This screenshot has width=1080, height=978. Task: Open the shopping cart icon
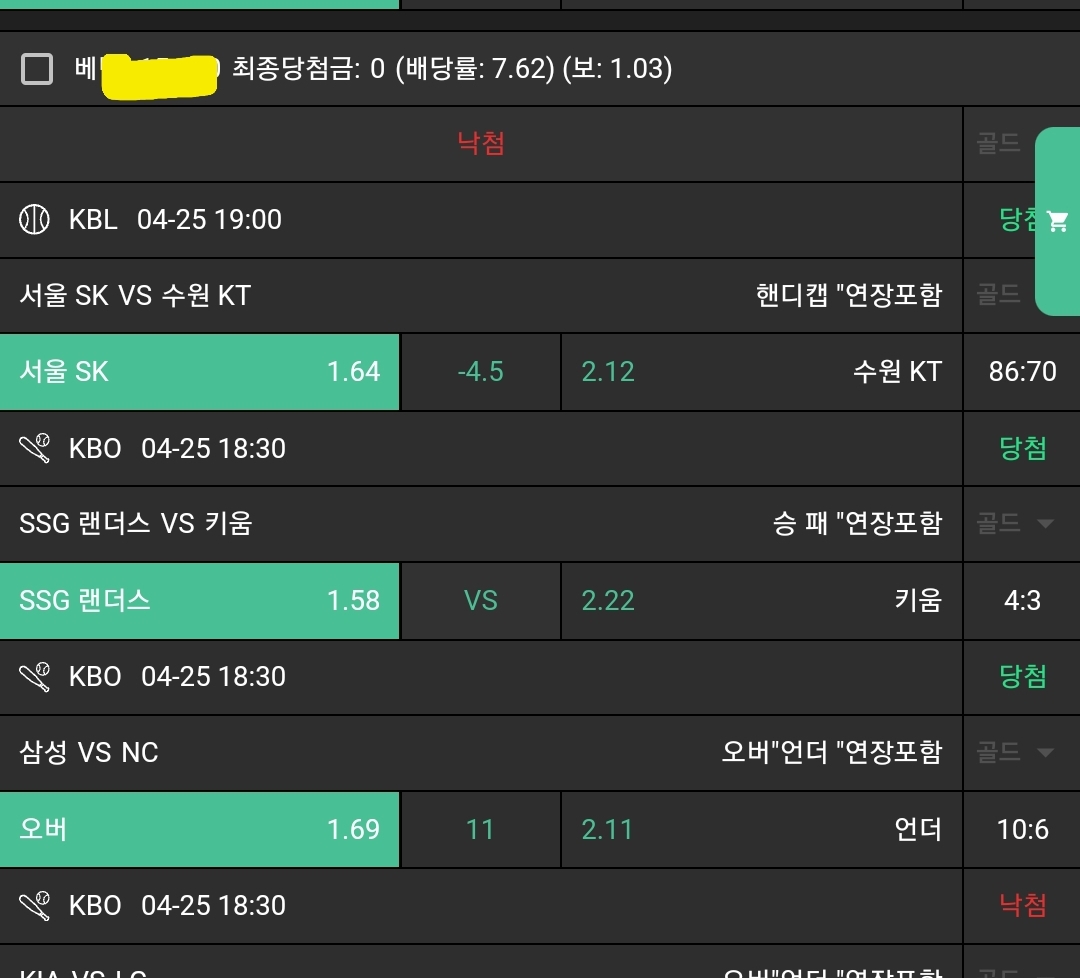pos(1057,221)
